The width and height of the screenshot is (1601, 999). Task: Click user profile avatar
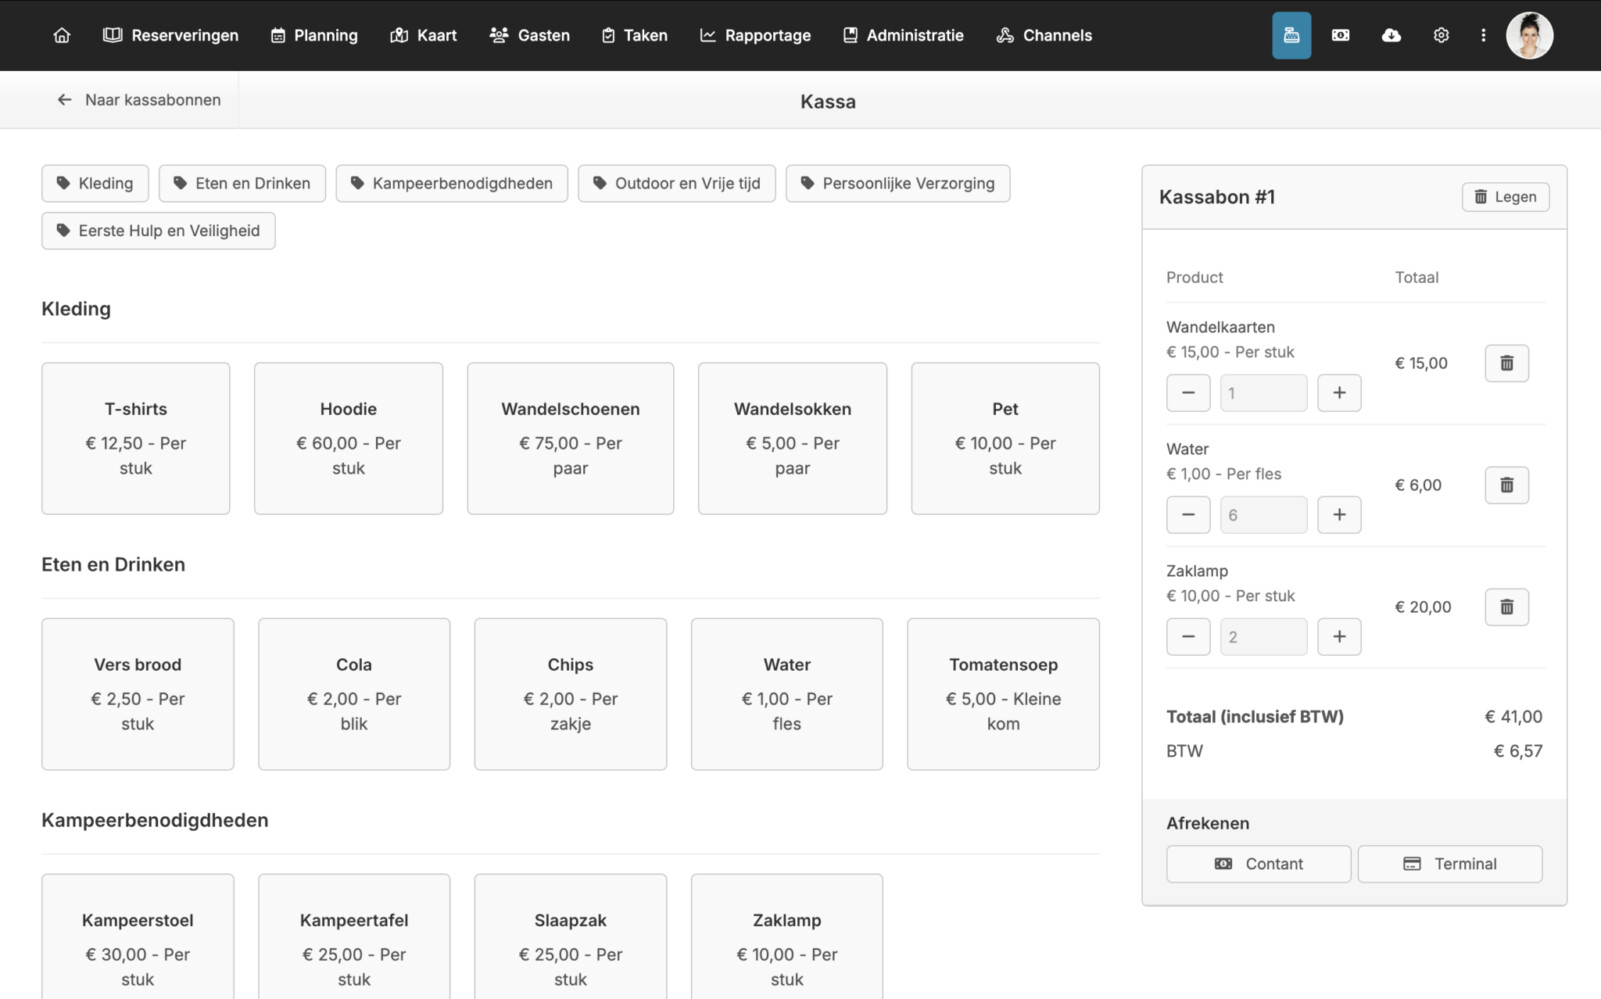(x=1529, y=35)
